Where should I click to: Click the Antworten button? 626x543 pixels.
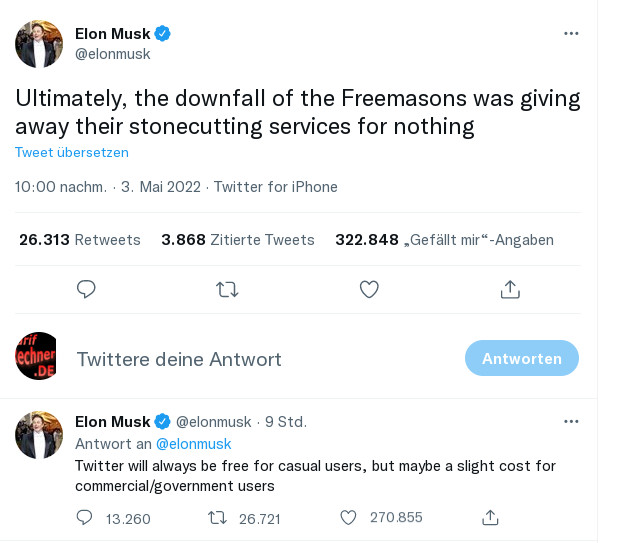click(522, 358)
